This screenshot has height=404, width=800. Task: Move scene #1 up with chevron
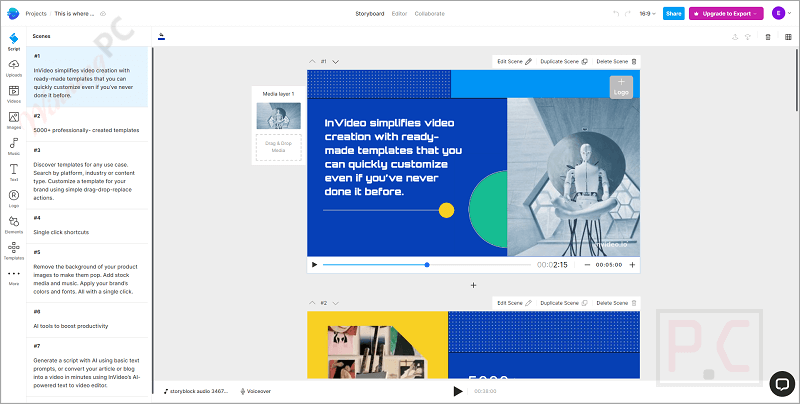click(x=312, y=62)
